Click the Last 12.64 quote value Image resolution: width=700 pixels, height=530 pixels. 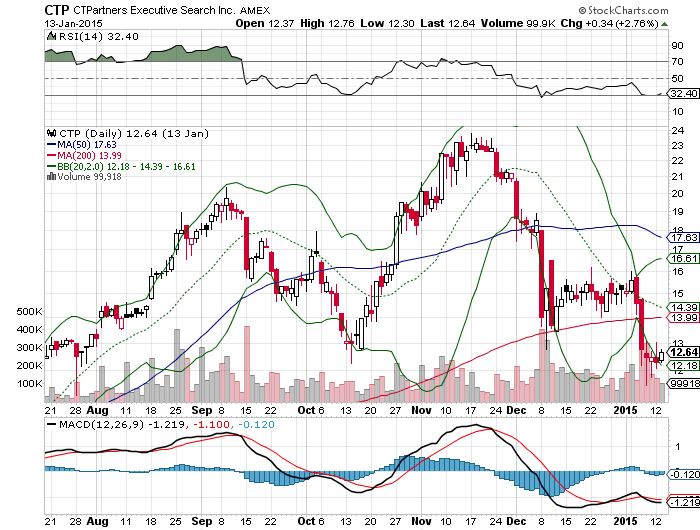447,24
